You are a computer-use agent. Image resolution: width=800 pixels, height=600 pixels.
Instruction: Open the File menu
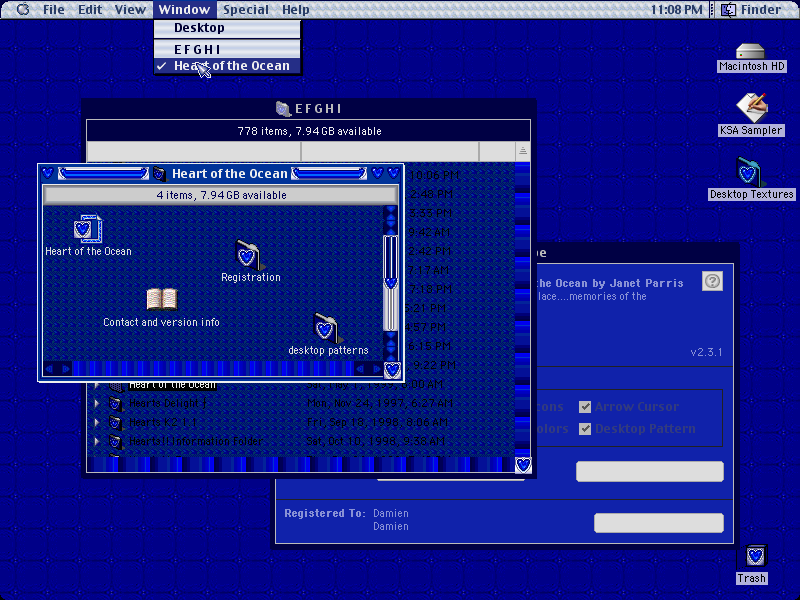(x=54, y=9)
